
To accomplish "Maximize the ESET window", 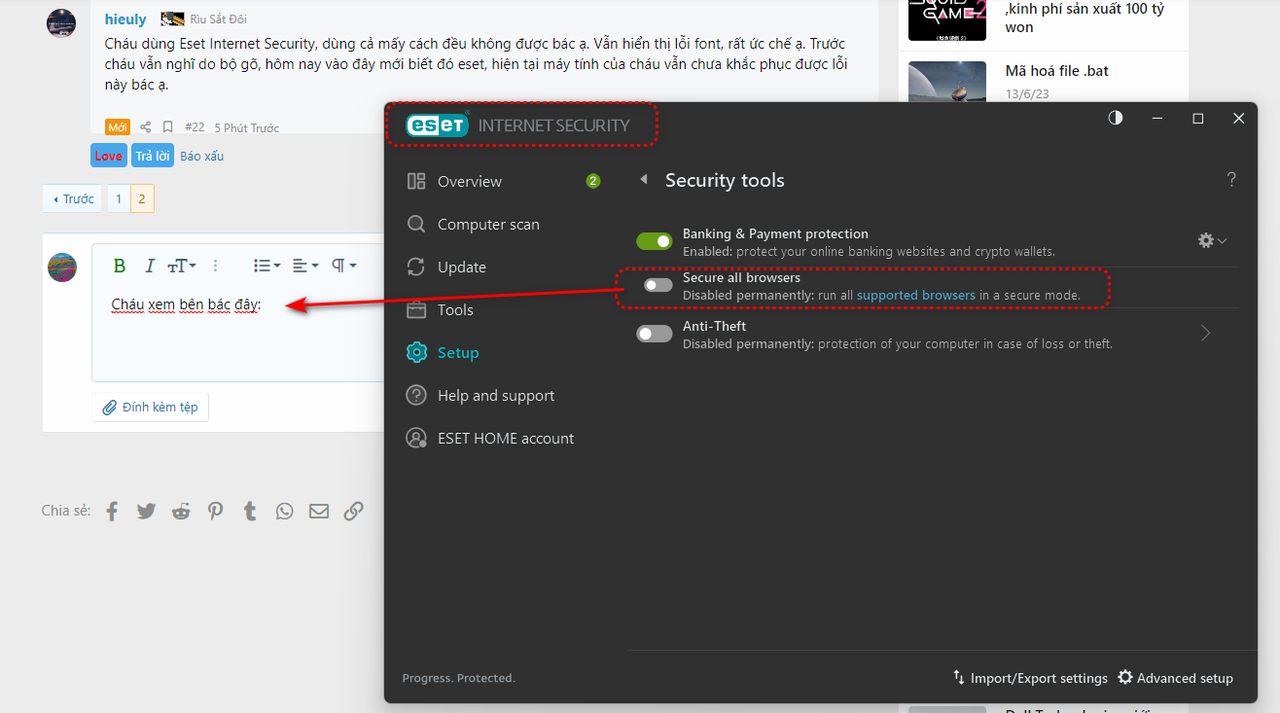I will point(1198,118).
